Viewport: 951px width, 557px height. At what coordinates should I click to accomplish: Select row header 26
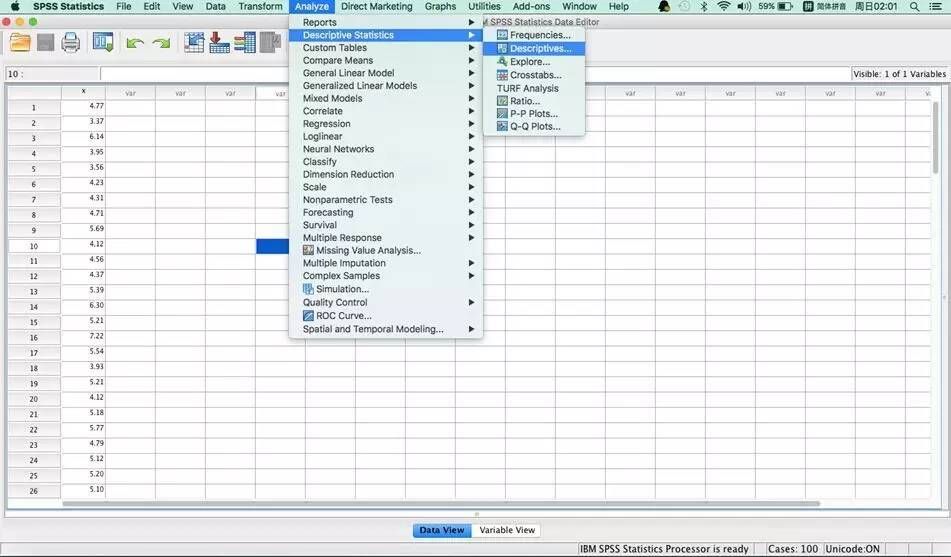pyautogui.click(x=34, y=491)
